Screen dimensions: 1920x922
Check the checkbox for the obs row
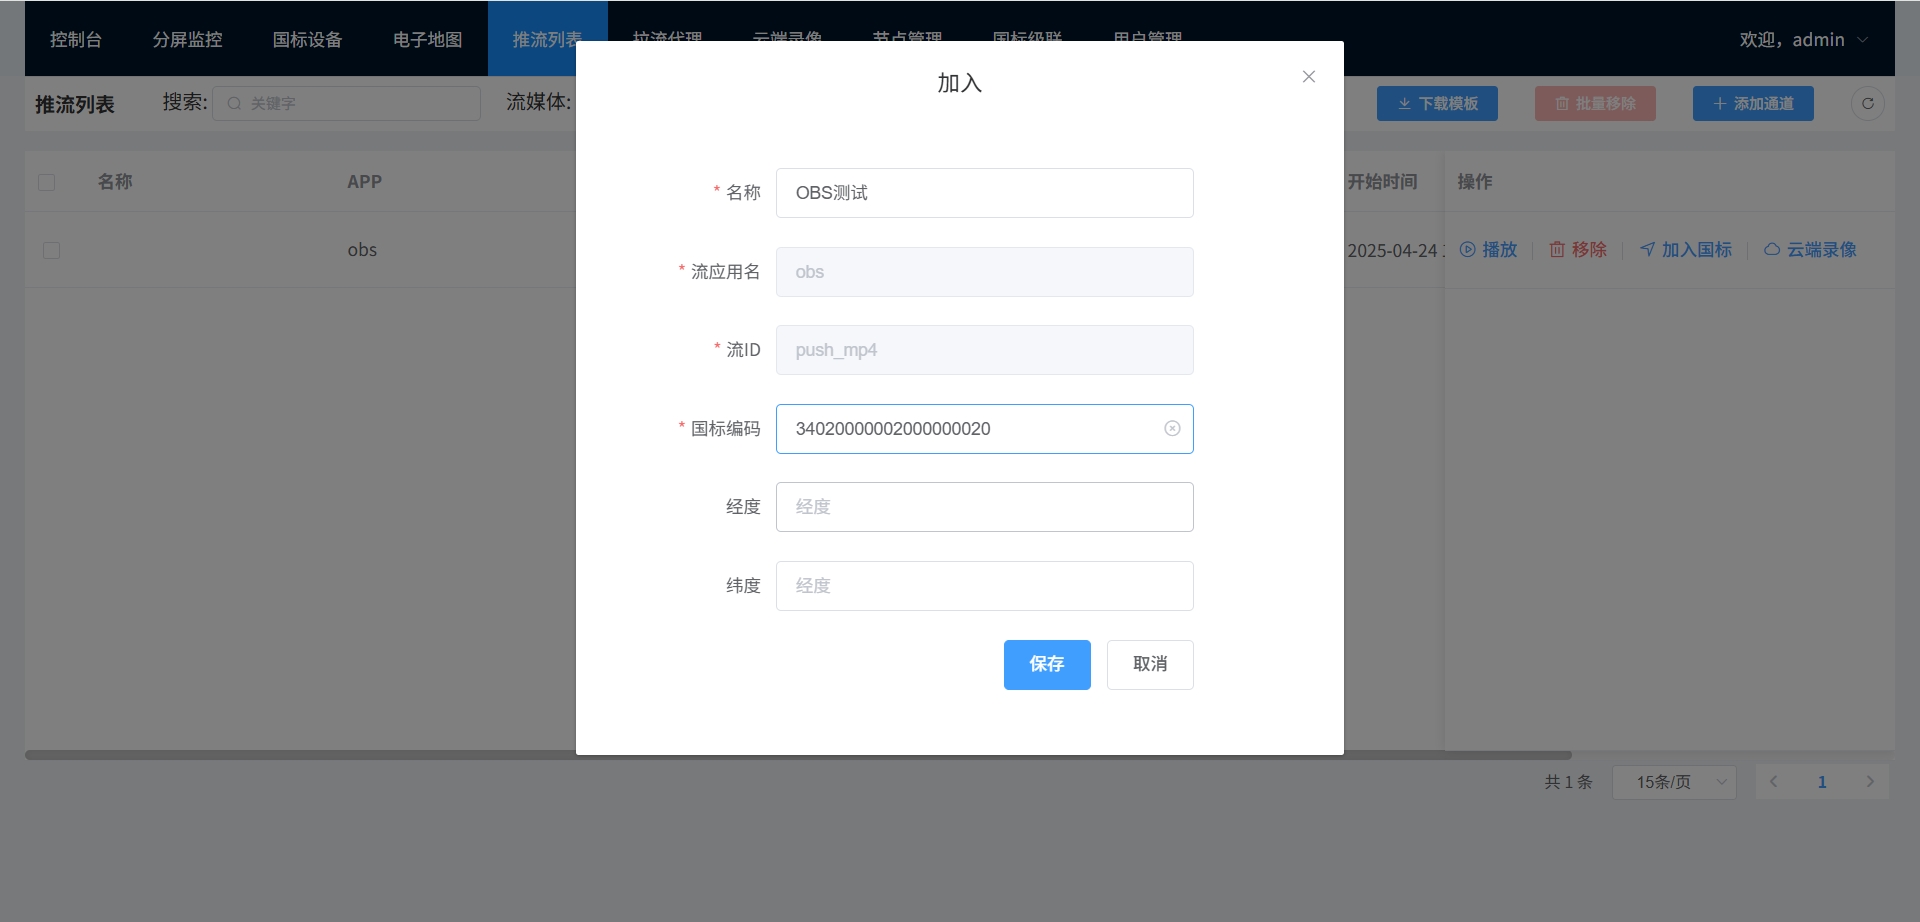pyautogui.click(x=52, y=250)
